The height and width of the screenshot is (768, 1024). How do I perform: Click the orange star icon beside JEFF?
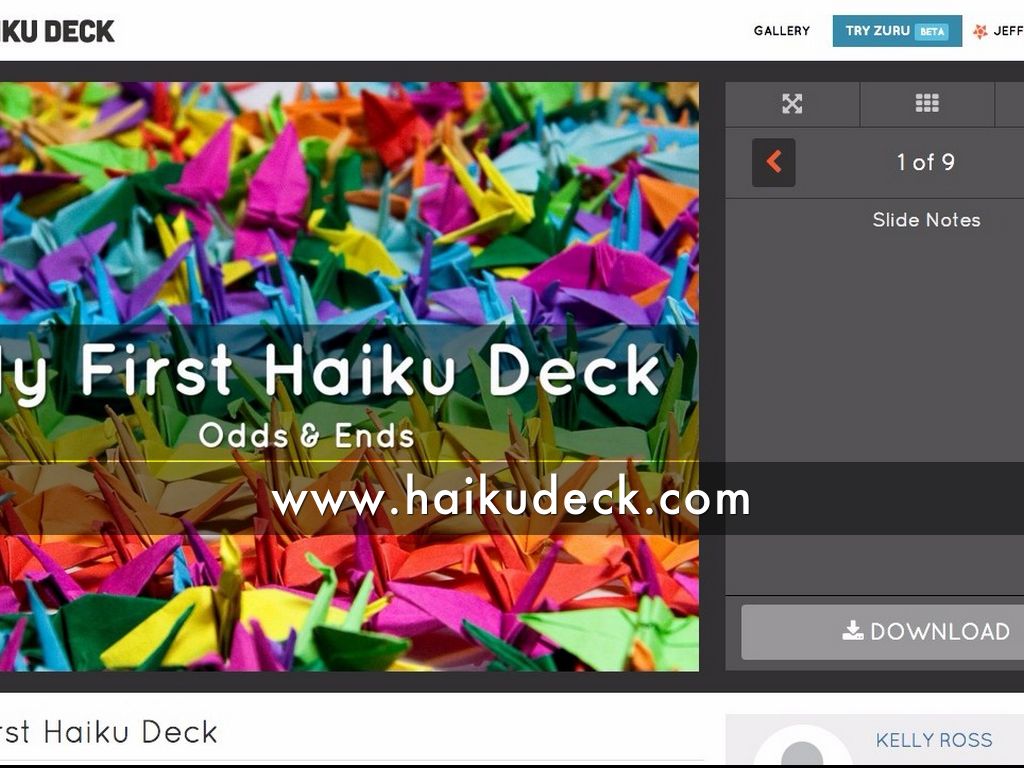[980, 31]
